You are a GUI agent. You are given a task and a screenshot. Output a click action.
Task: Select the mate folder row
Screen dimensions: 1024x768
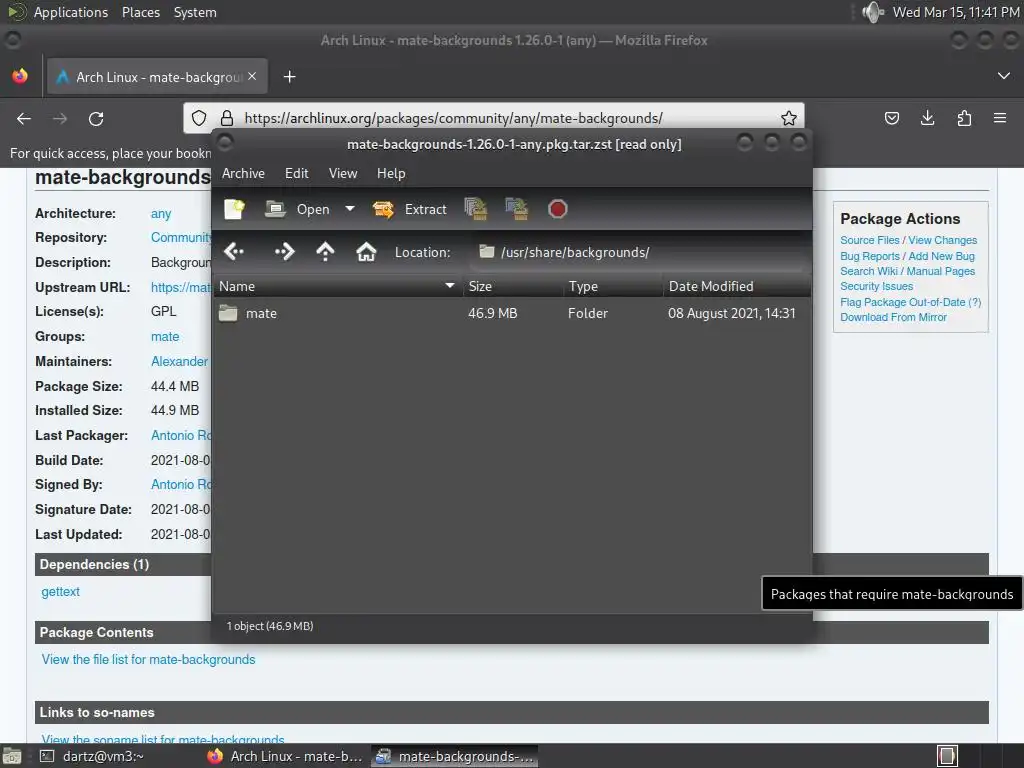[512, 313]
